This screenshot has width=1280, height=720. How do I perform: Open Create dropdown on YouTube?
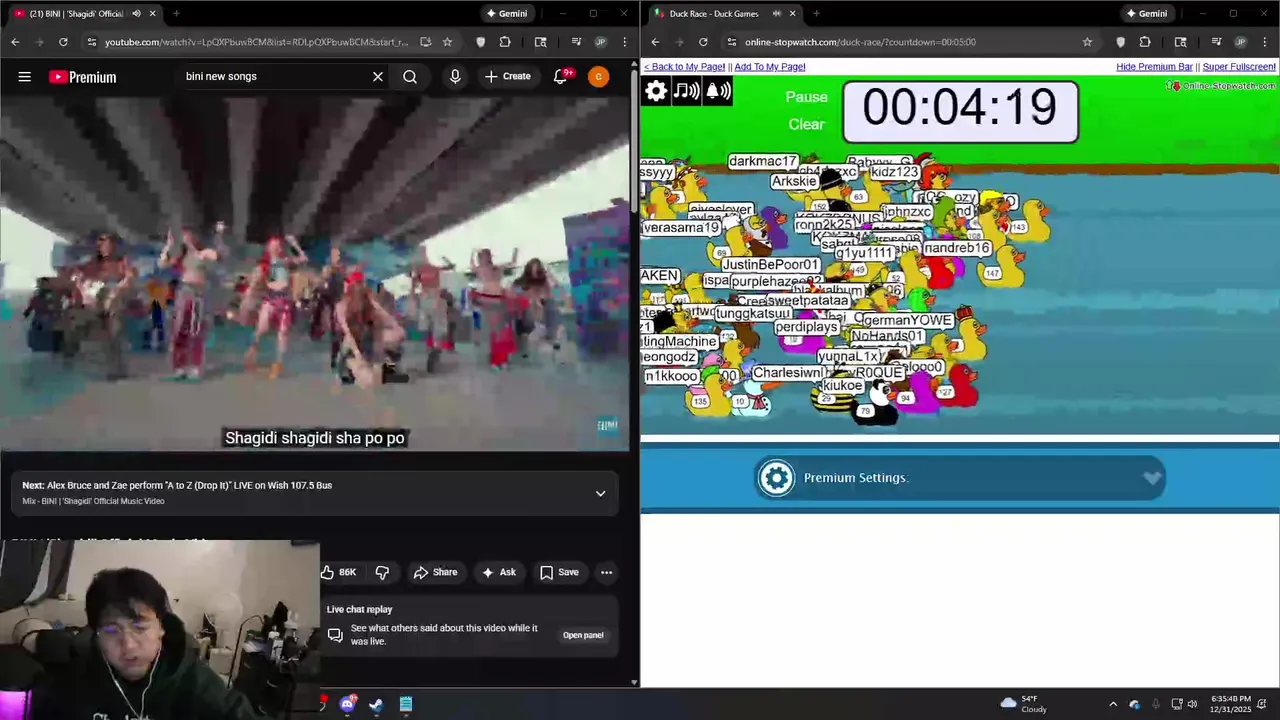508,77
